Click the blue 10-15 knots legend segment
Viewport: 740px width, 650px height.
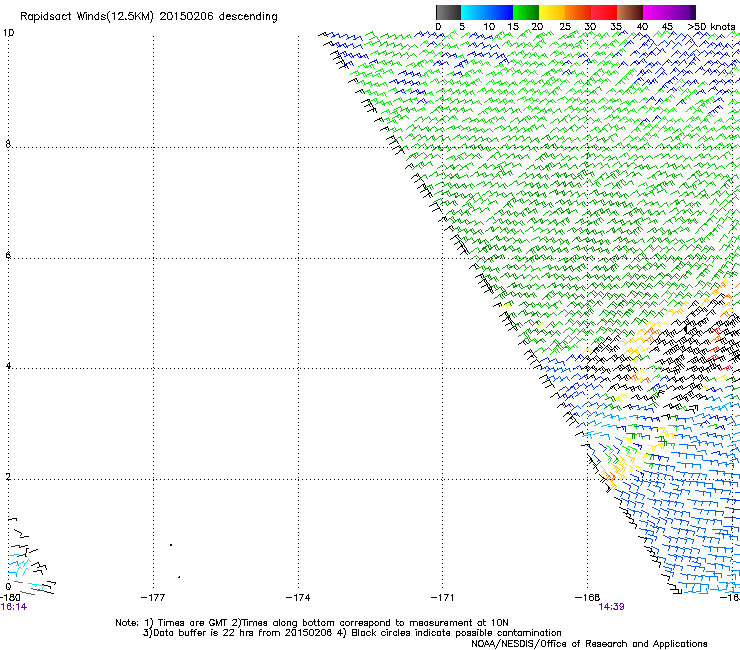point(500,12)
